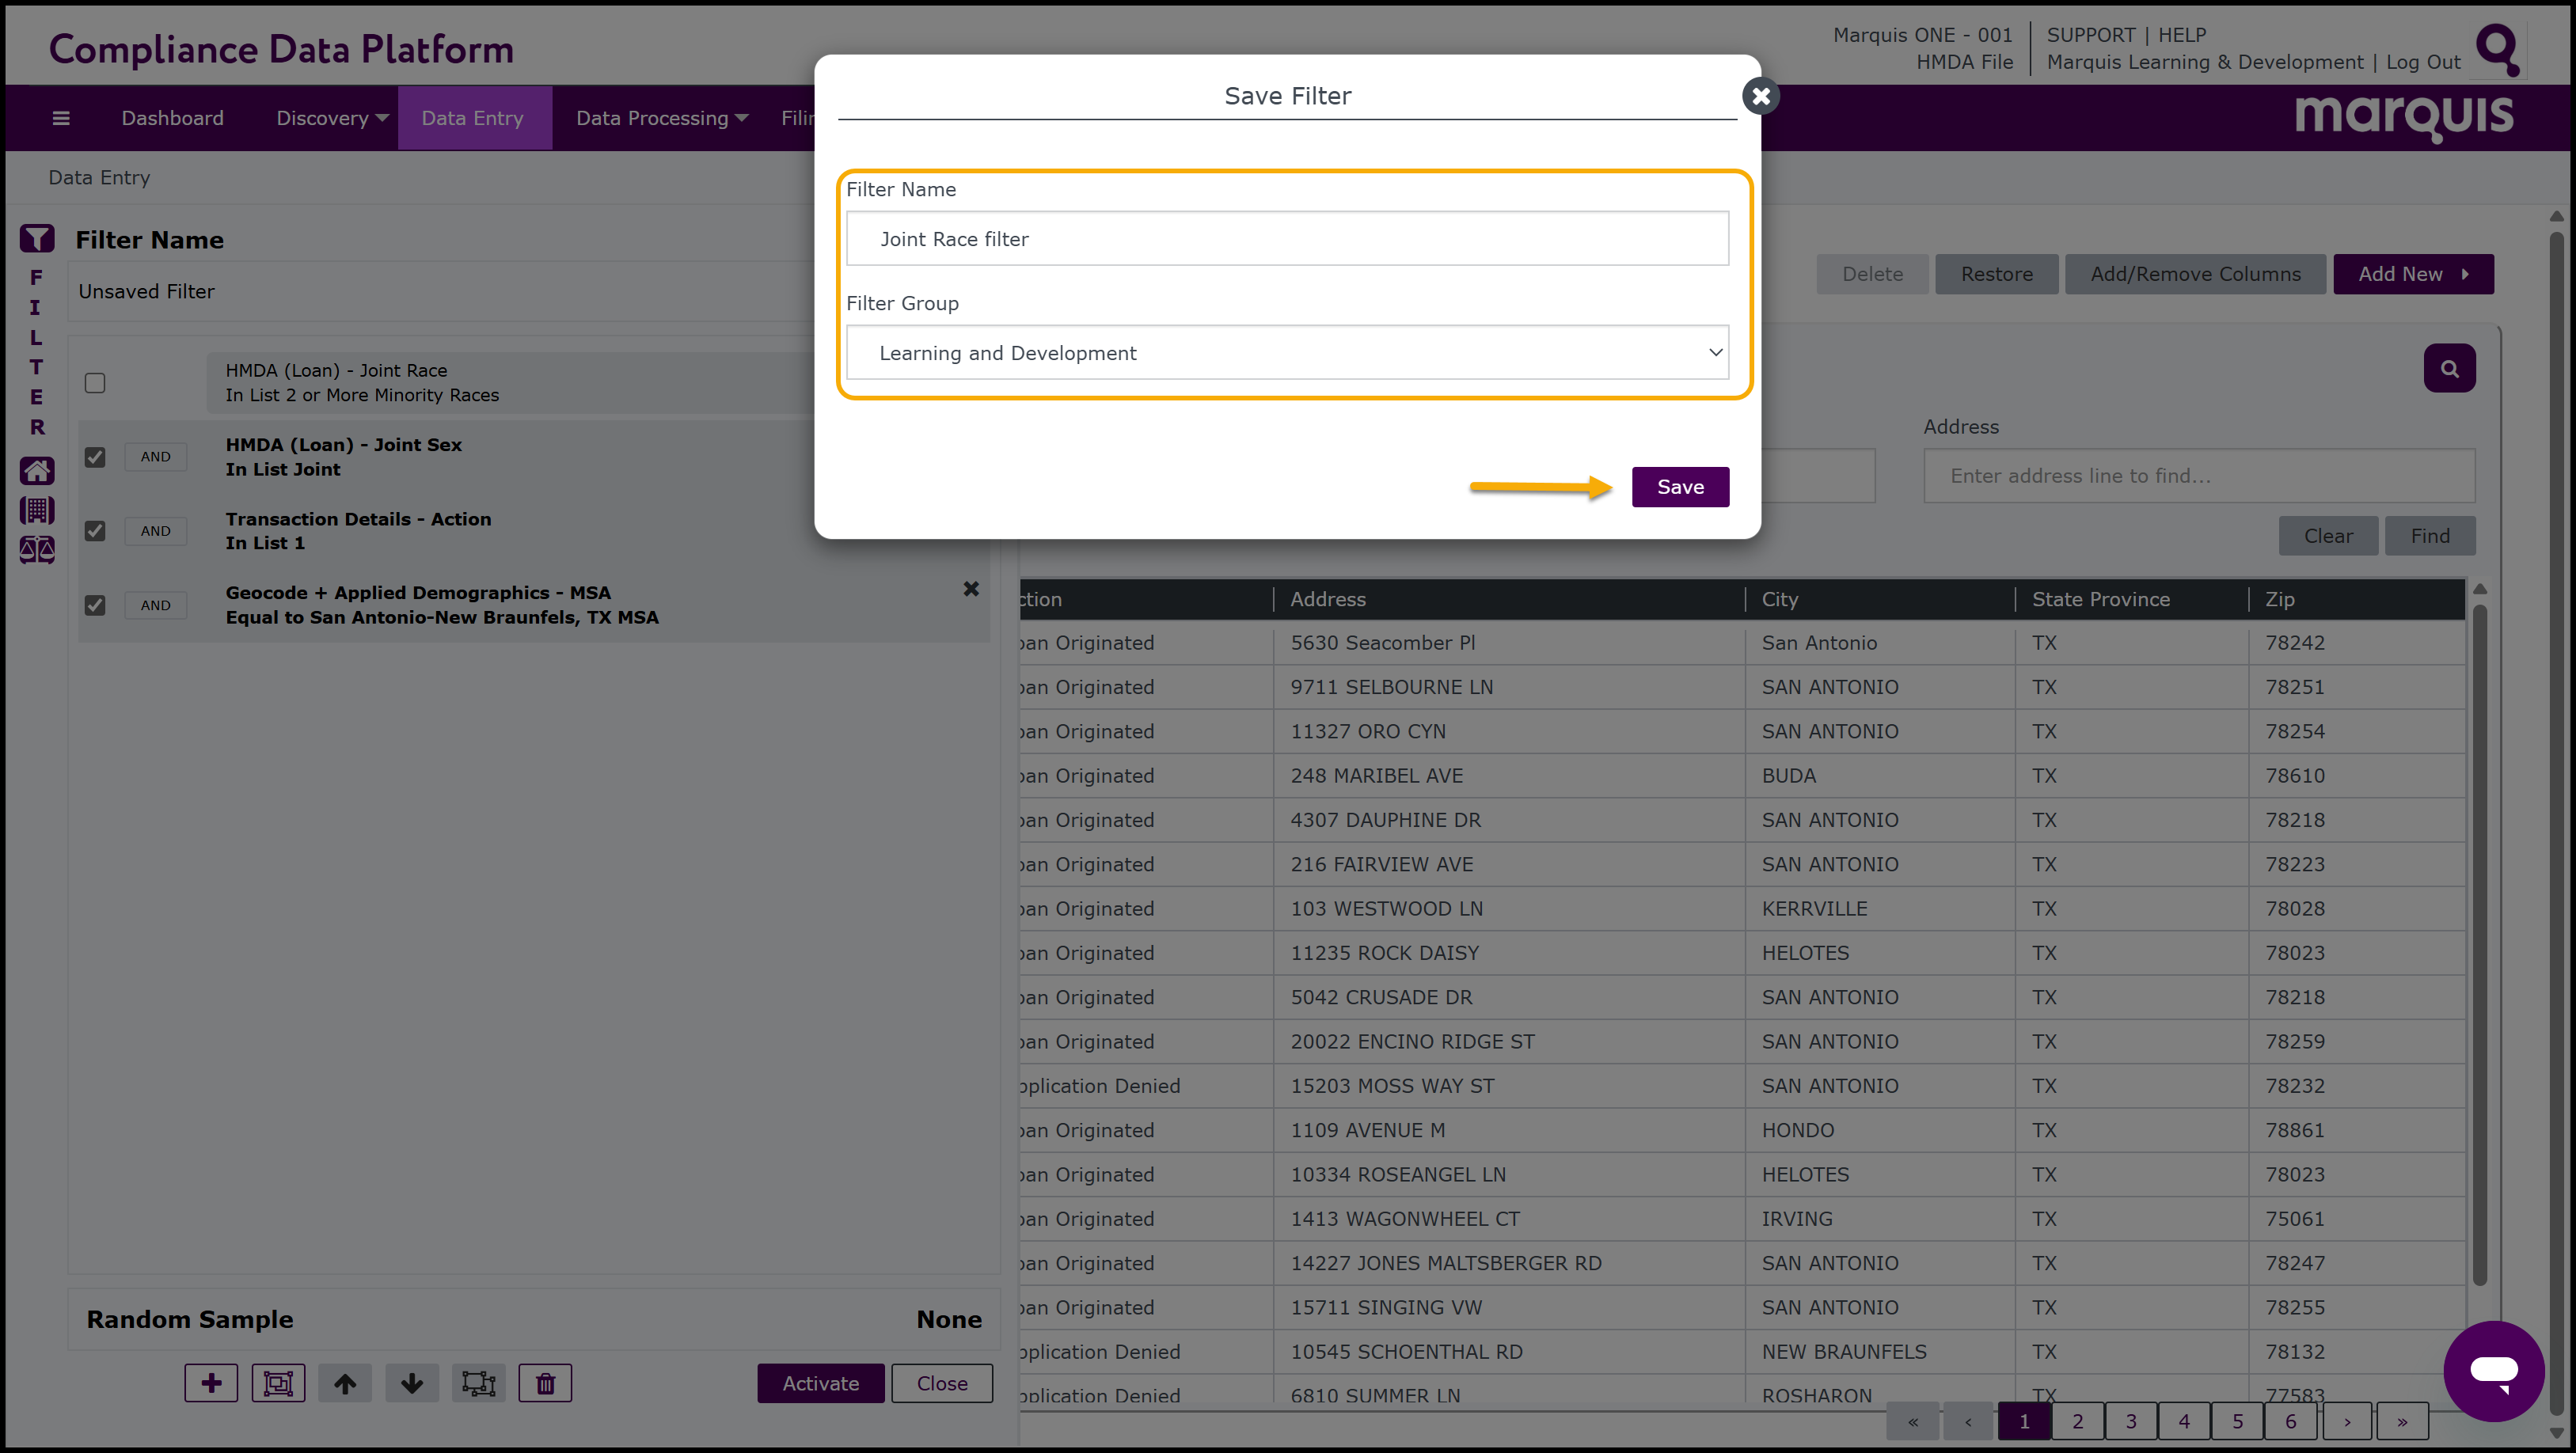Move filter row down with arrow icon
The image size is (2576, 1453).
[412, 1383]
